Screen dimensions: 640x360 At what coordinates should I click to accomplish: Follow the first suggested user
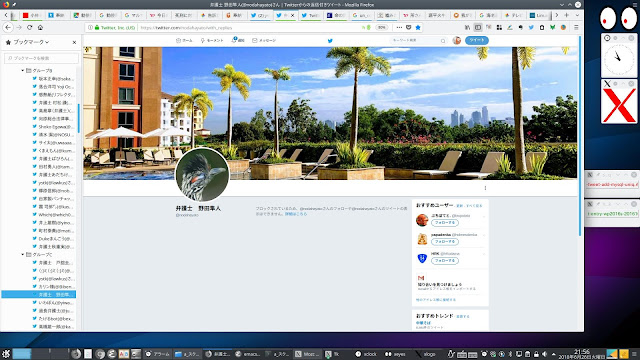[445, 223]
